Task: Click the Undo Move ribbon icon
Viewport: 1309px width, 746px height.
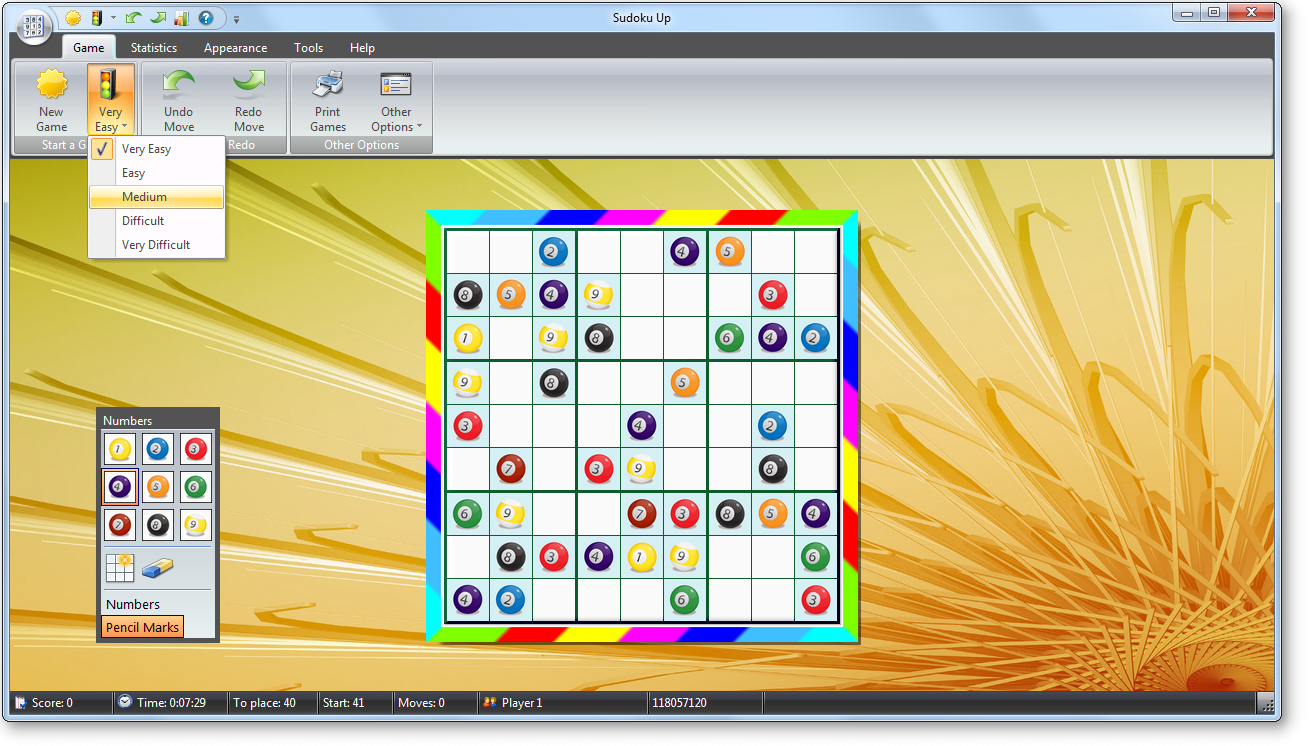Action: click(x=178, y=97)
